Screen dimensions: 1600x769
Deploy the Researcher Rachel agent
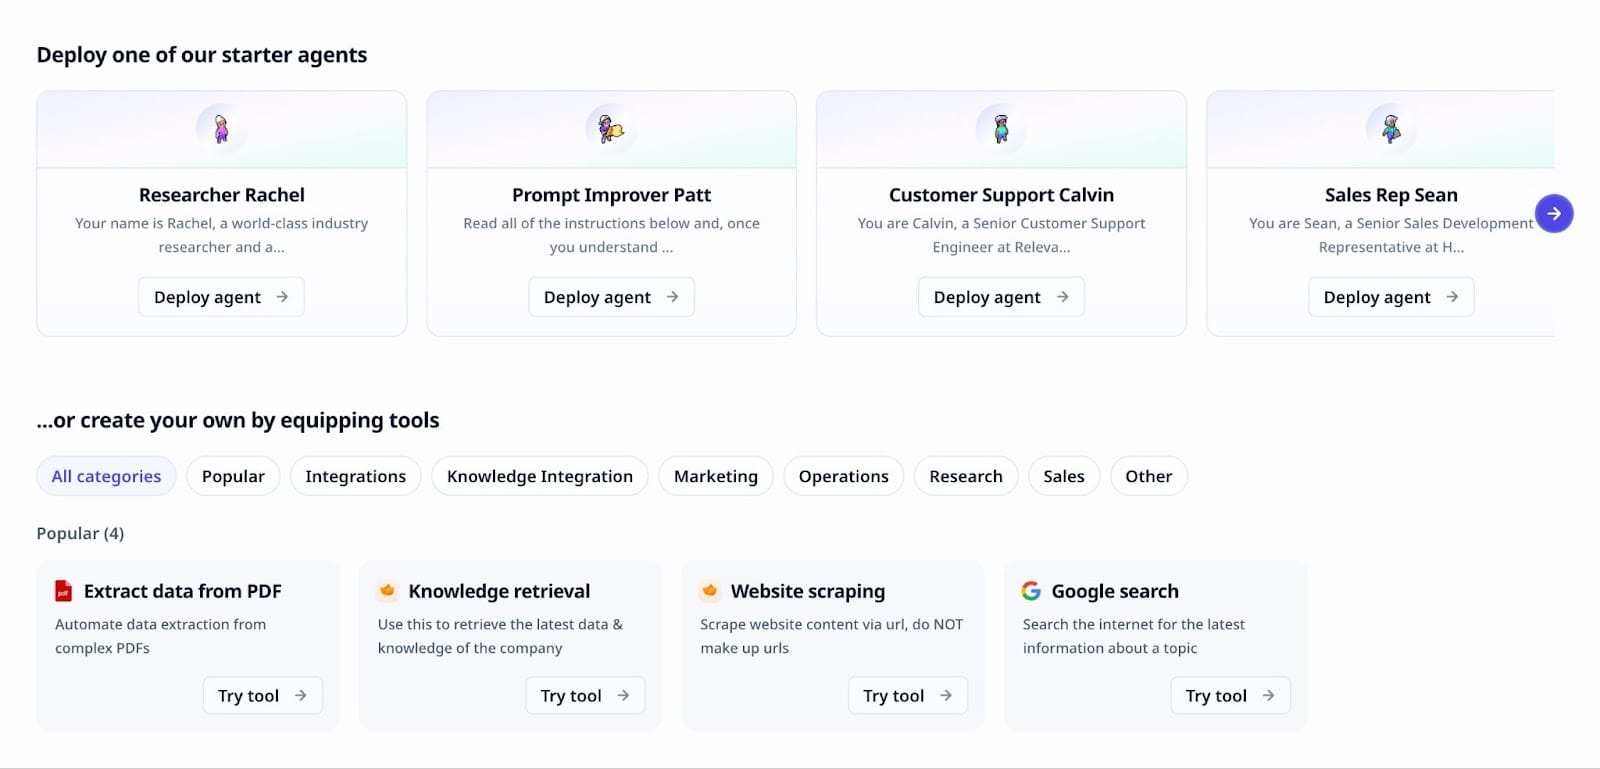[x=221, y=297]
